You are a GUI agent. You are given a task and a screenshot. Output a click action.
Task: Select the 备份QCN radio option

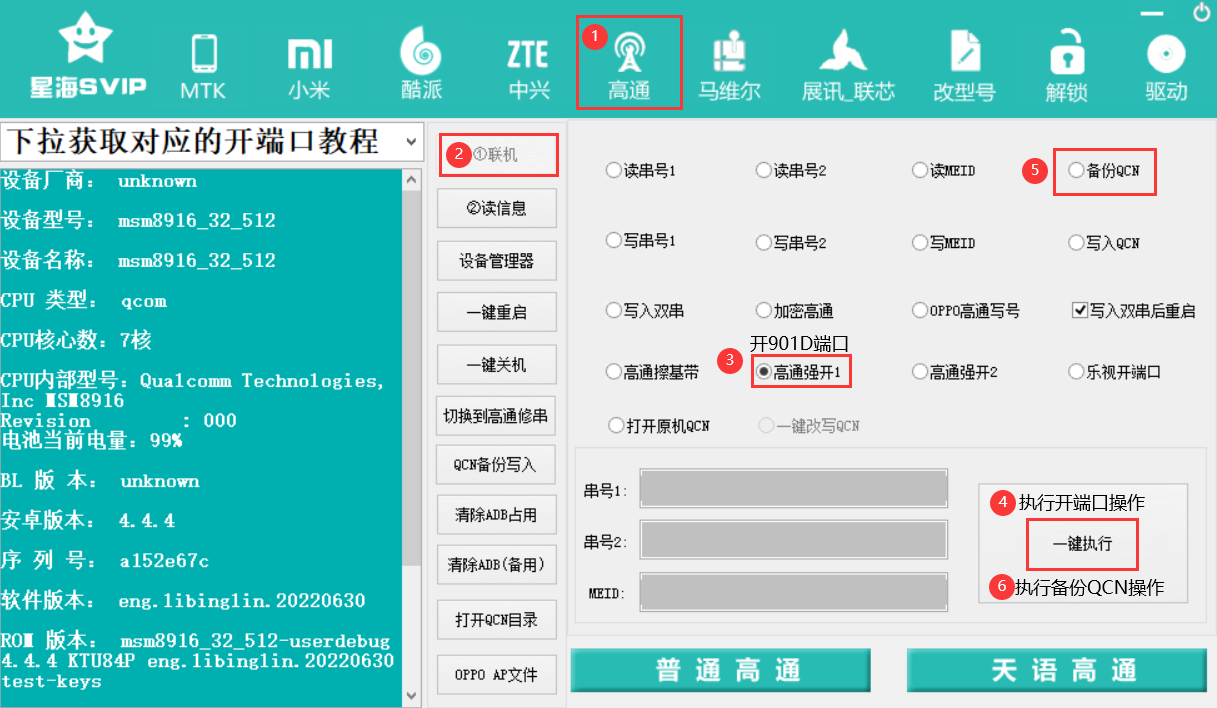click(x=1104, y=171)
